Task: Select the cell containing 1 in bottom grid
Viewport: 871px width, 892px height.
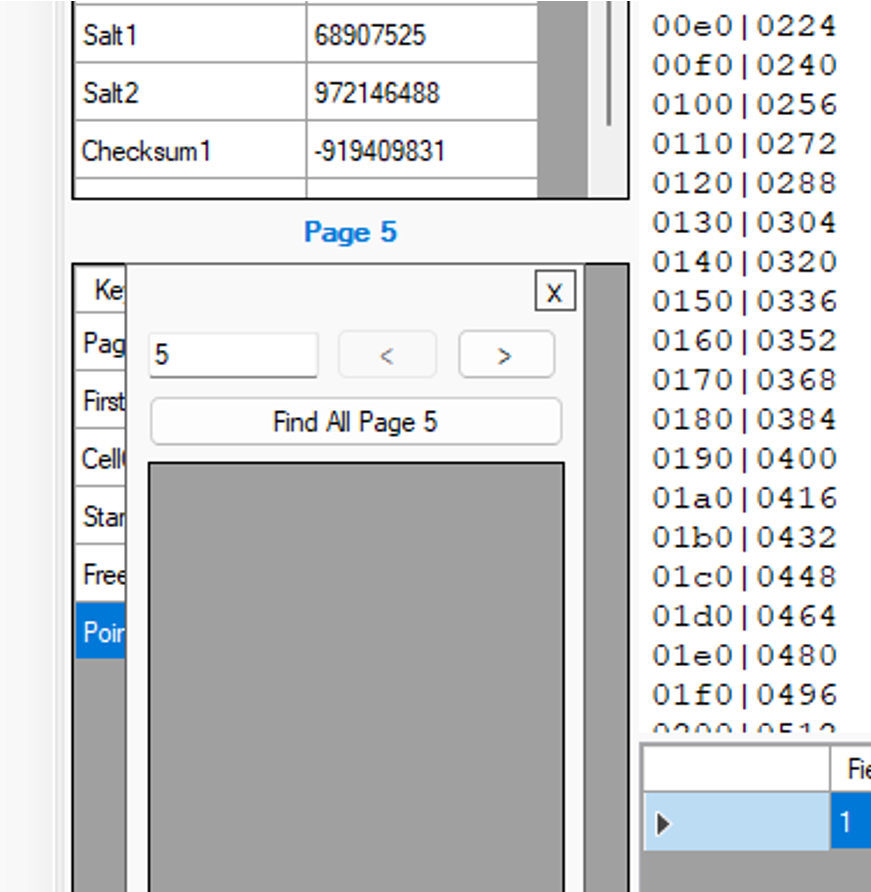Action: tap(849, 822)
